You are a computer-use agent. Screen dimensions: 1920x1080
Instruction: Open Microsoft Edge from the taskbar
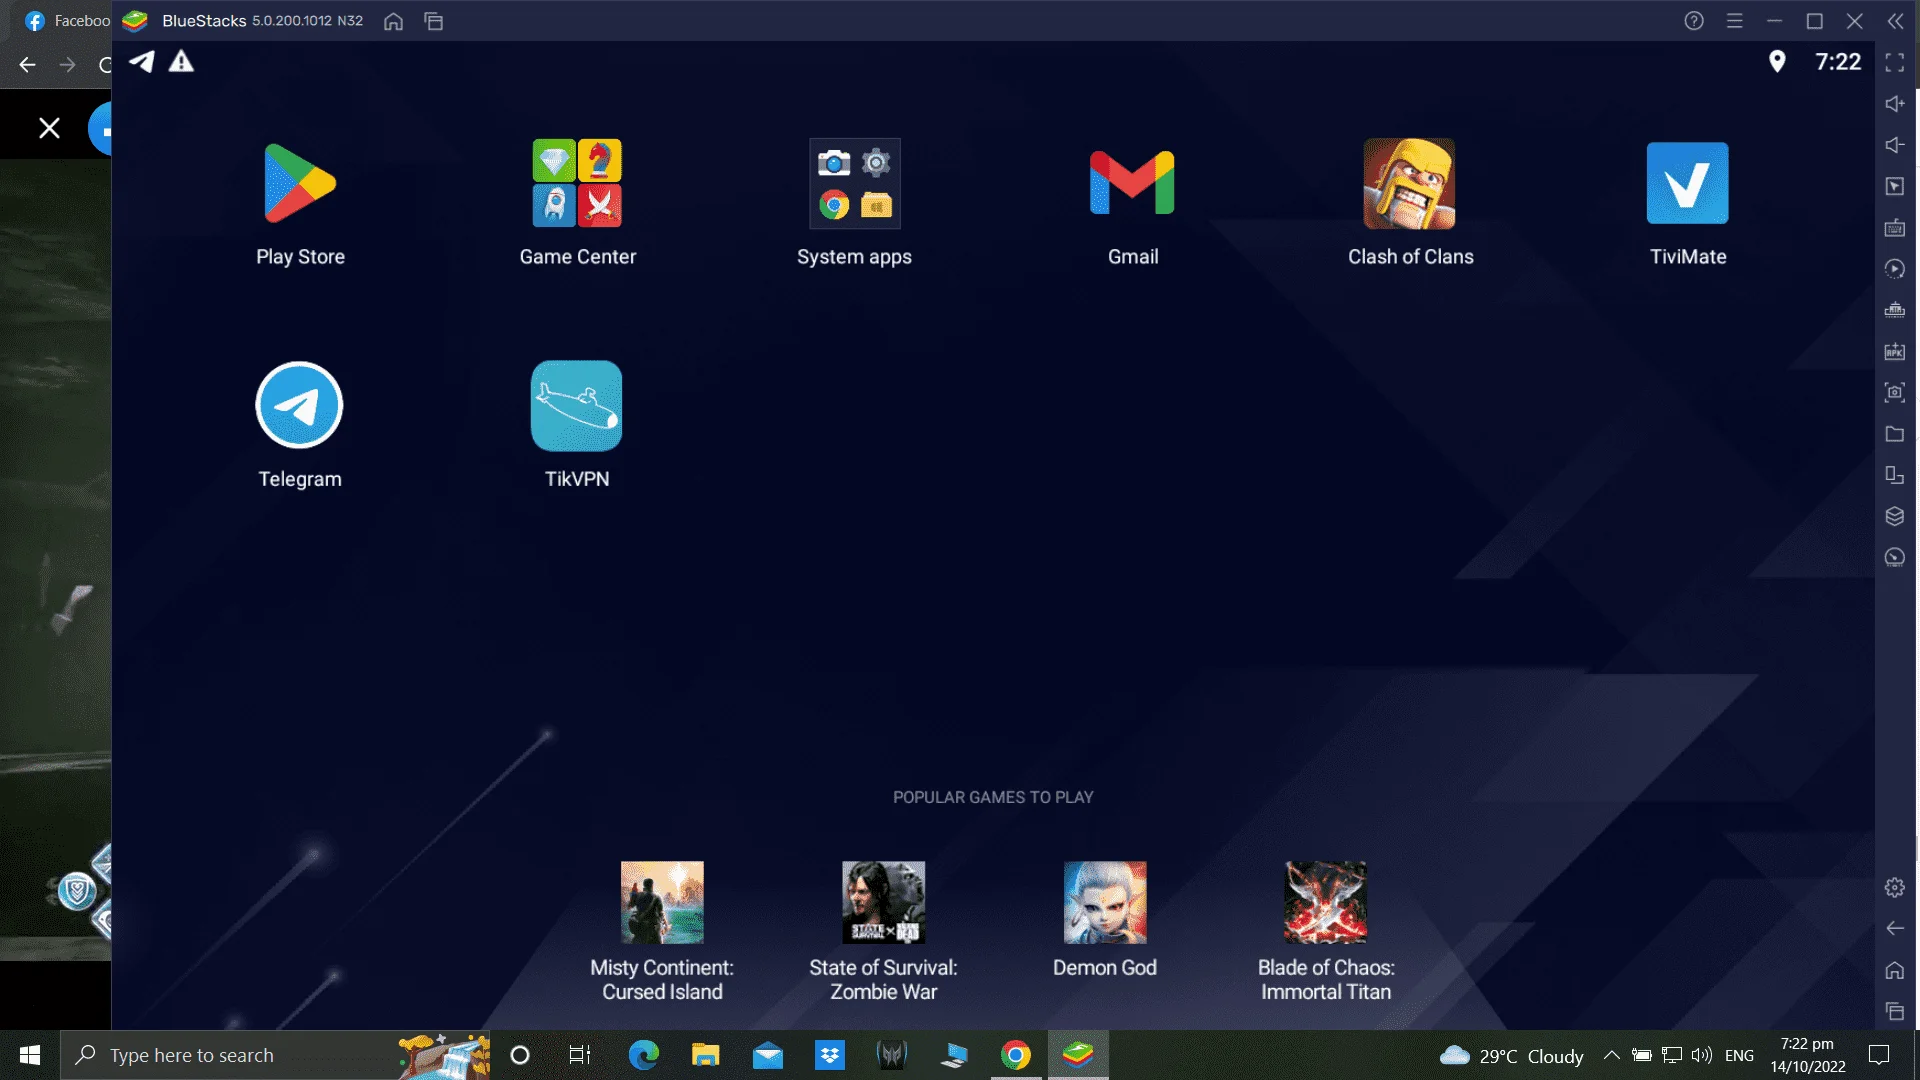(643, 1055)
